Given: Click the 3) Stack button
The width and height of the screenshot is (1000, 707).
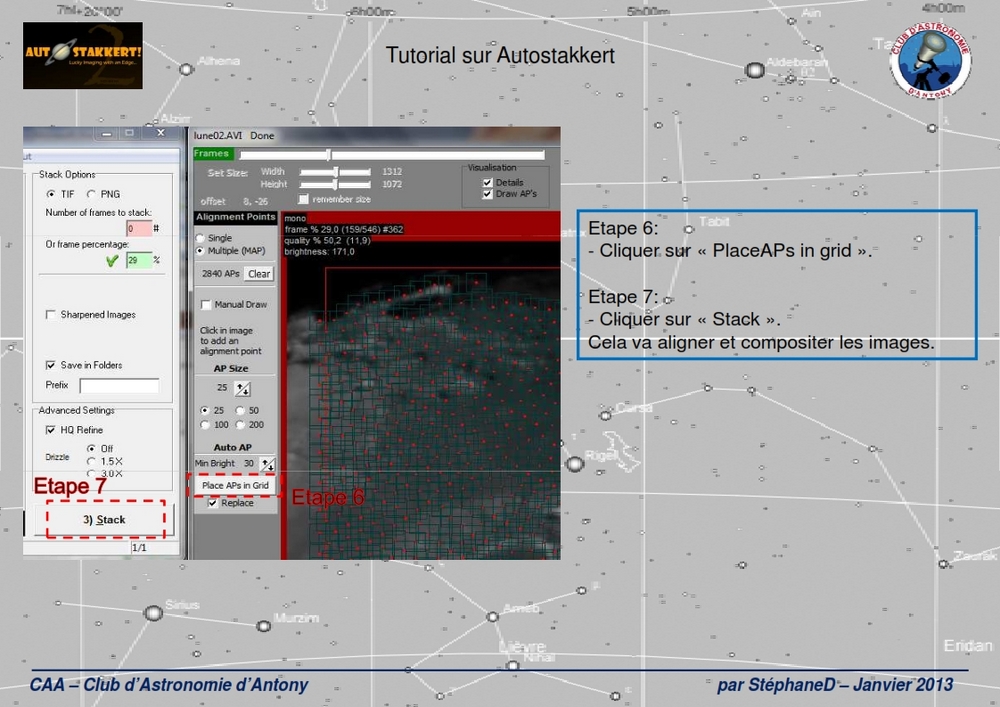Looking at the screenshot, I should coord(105,520).
